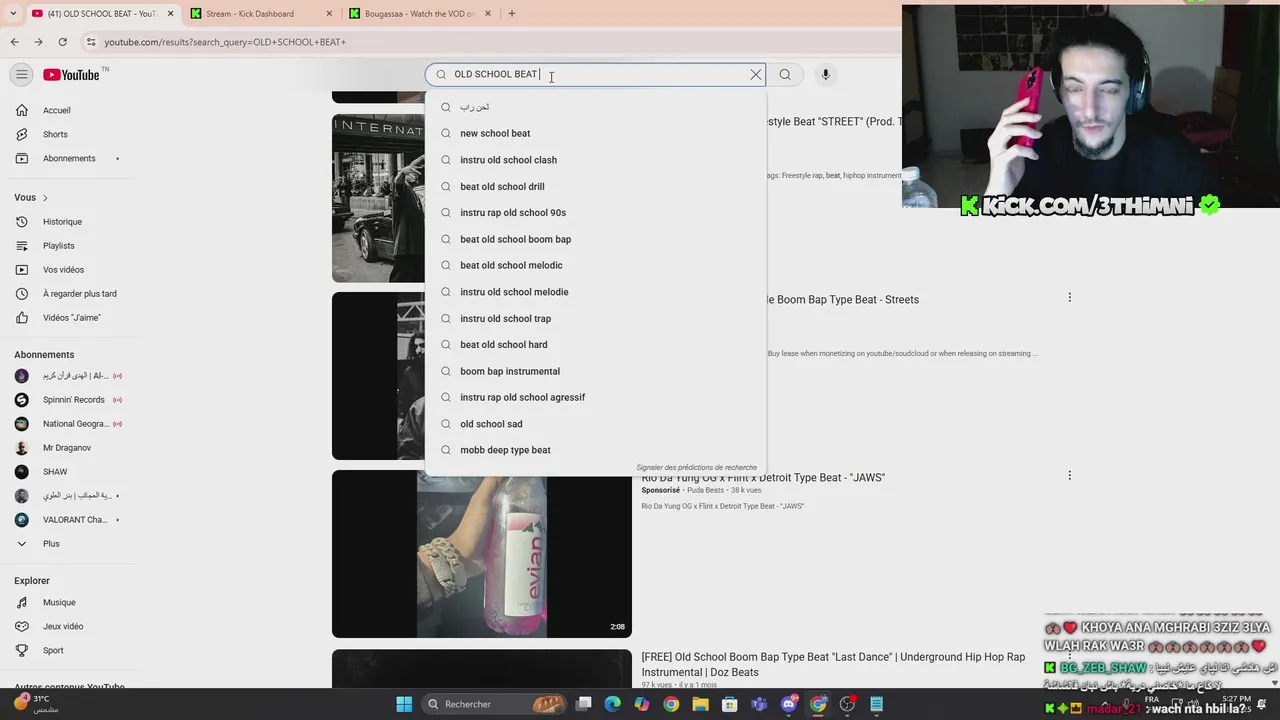Viewport: 1280px width, 720px height.
Task: Open OBS Studio from the taskbar
Action: [847, 704]
